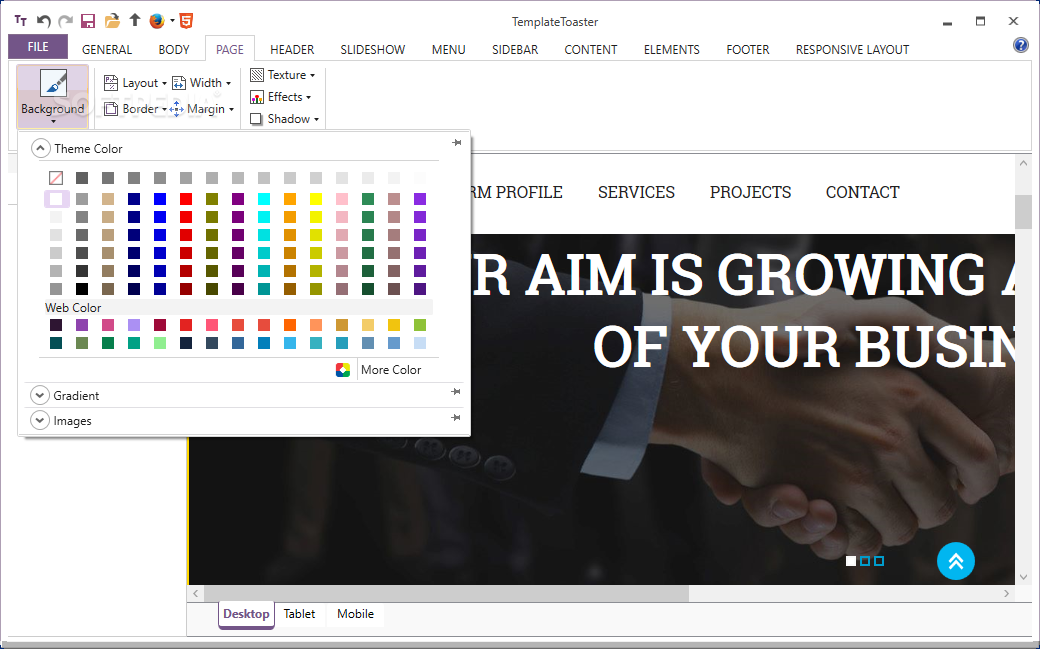Click the vertical scrollbar down arrow
The height and width of the screenshot is (649, 1040).
tap(1023, 577)
